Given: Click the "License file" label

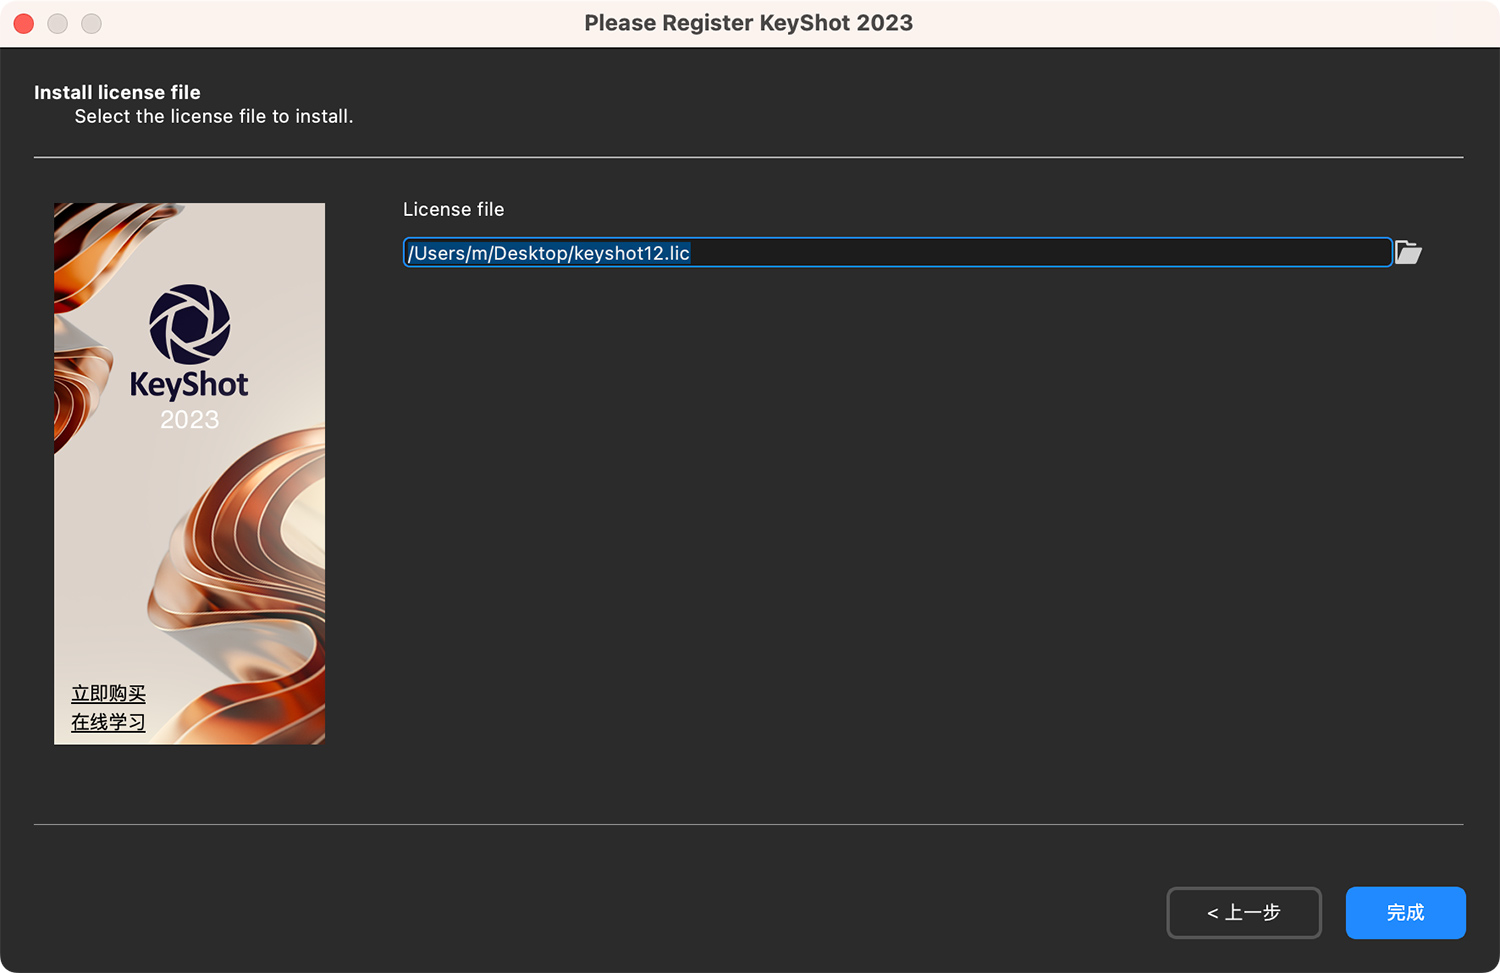Looking at the screenshot, I should (453, 209).
